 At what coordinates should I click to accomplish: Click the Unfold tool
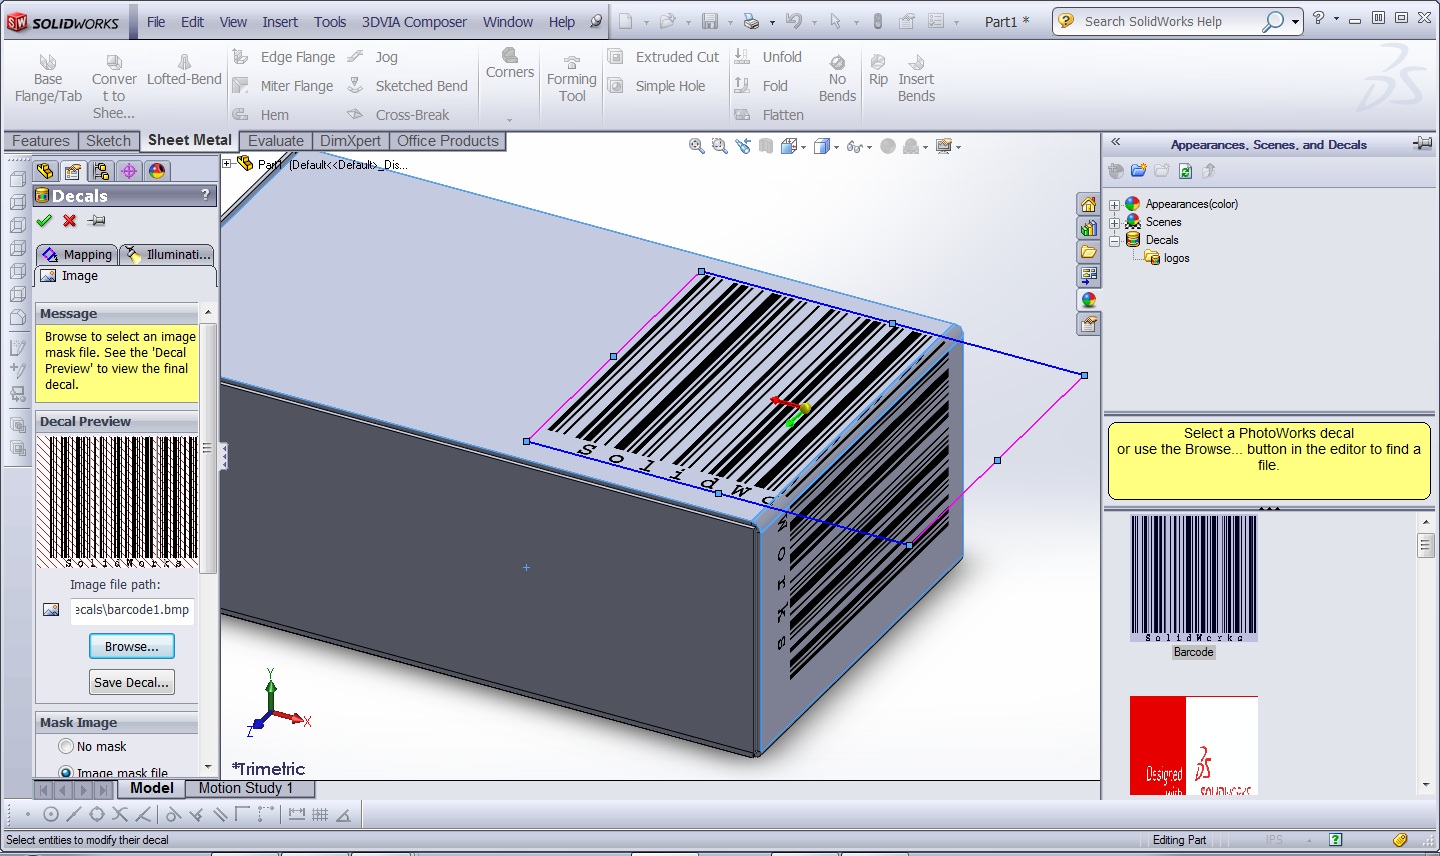click(769, 57)
